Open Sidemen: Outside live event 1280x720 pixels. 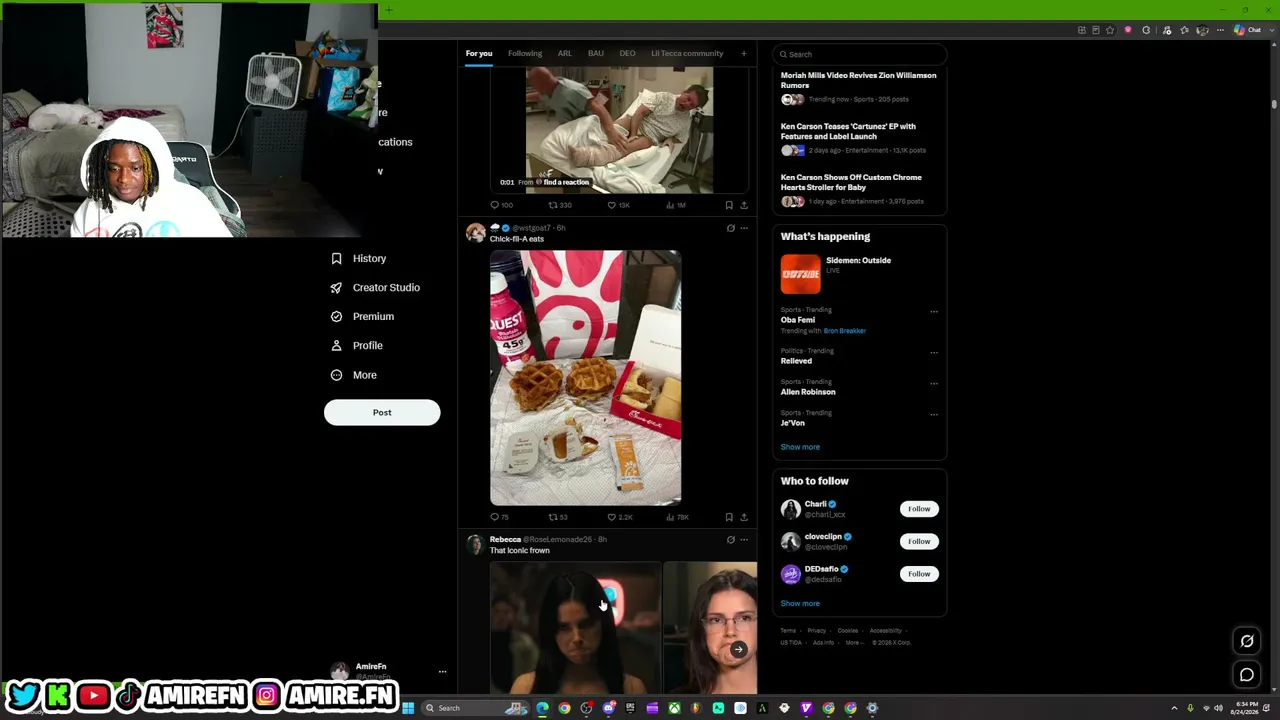[859, 274]
